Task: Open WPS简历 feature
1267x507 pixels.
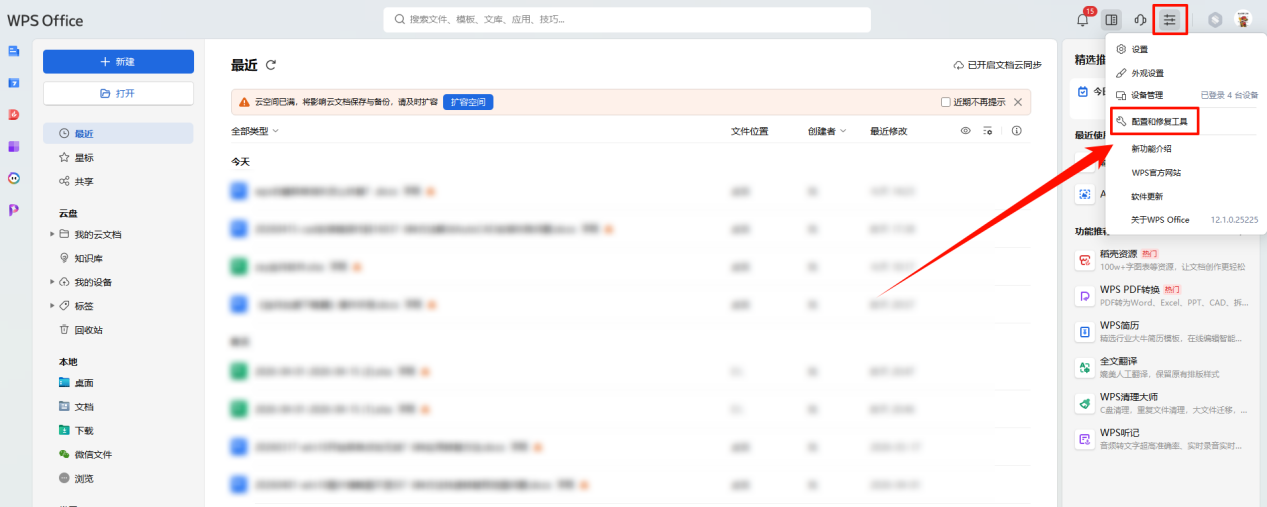Action: tap(1161, 331)
